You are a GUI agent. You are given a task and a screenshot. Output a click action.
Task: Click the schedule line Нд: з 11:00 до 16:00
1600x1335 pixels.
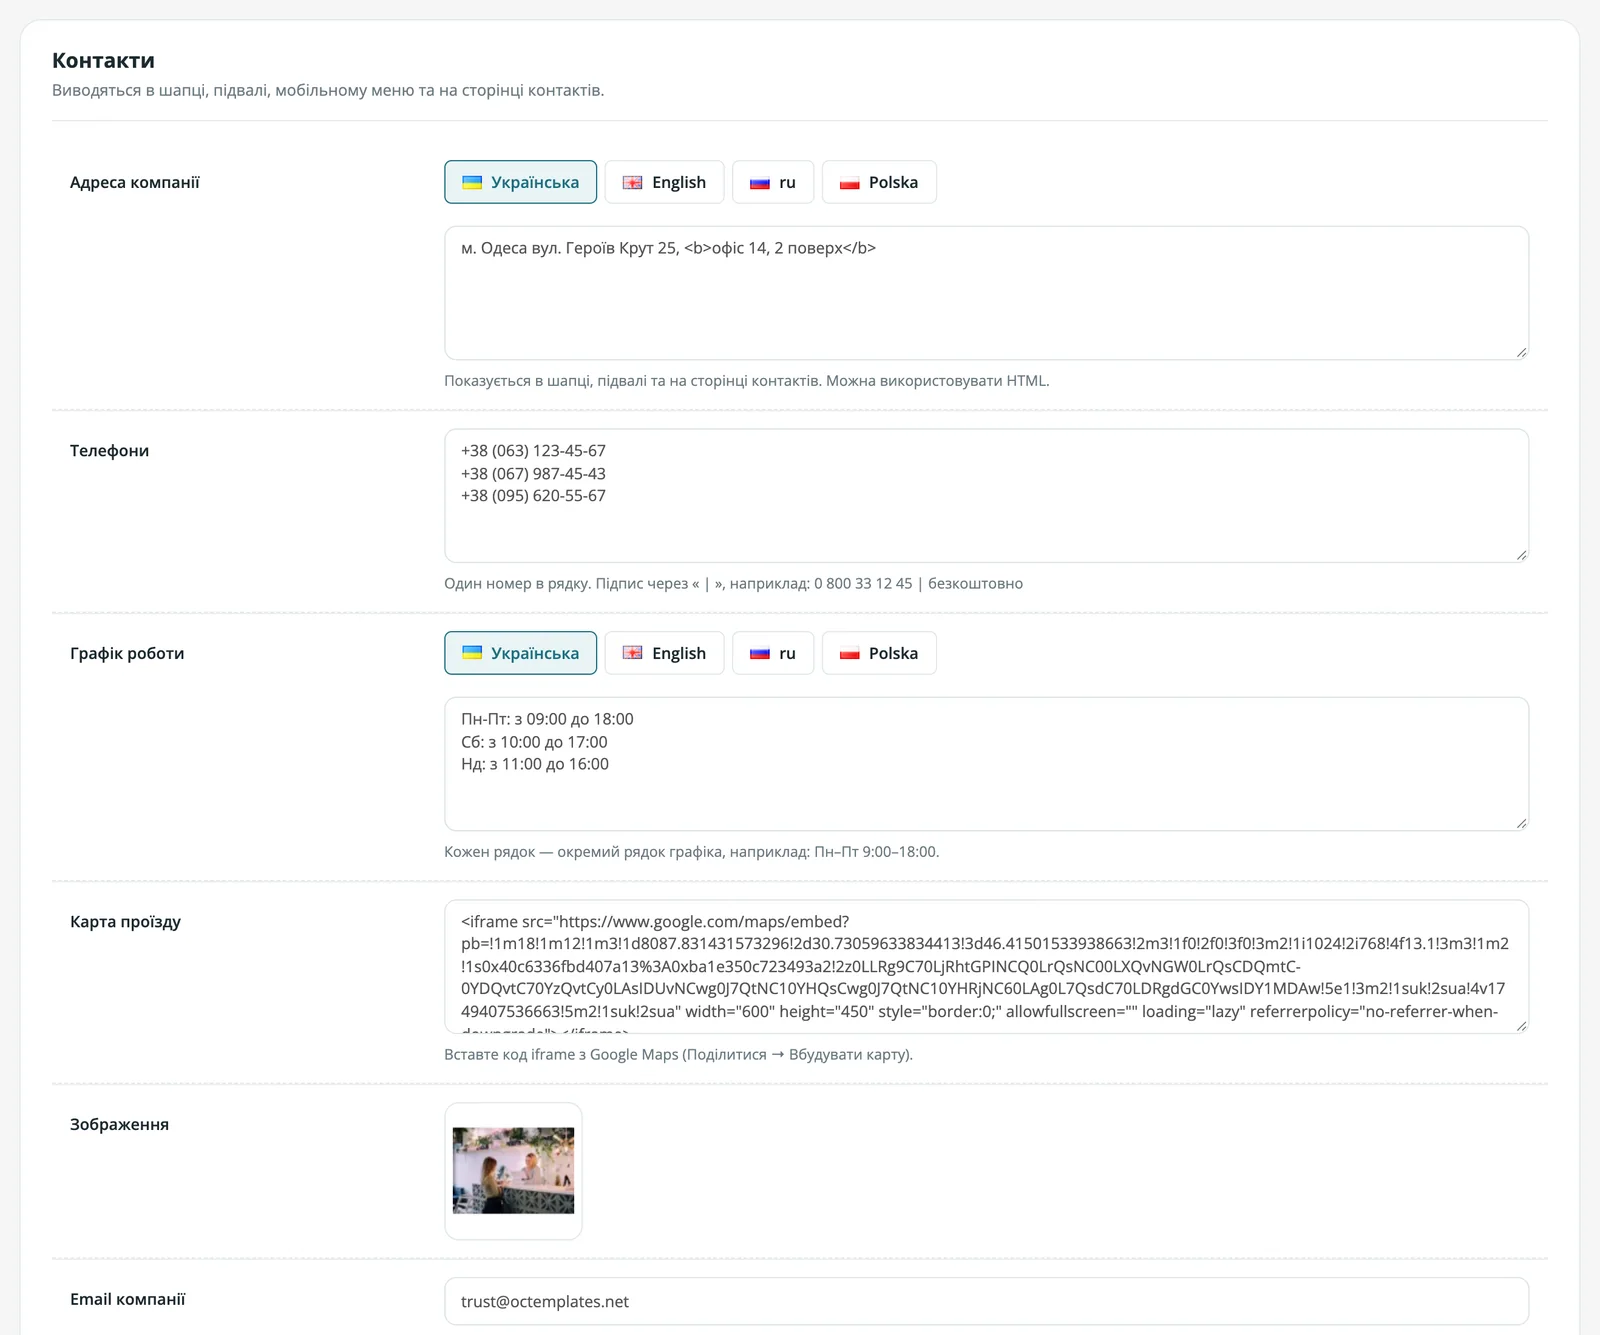[535, 764]
